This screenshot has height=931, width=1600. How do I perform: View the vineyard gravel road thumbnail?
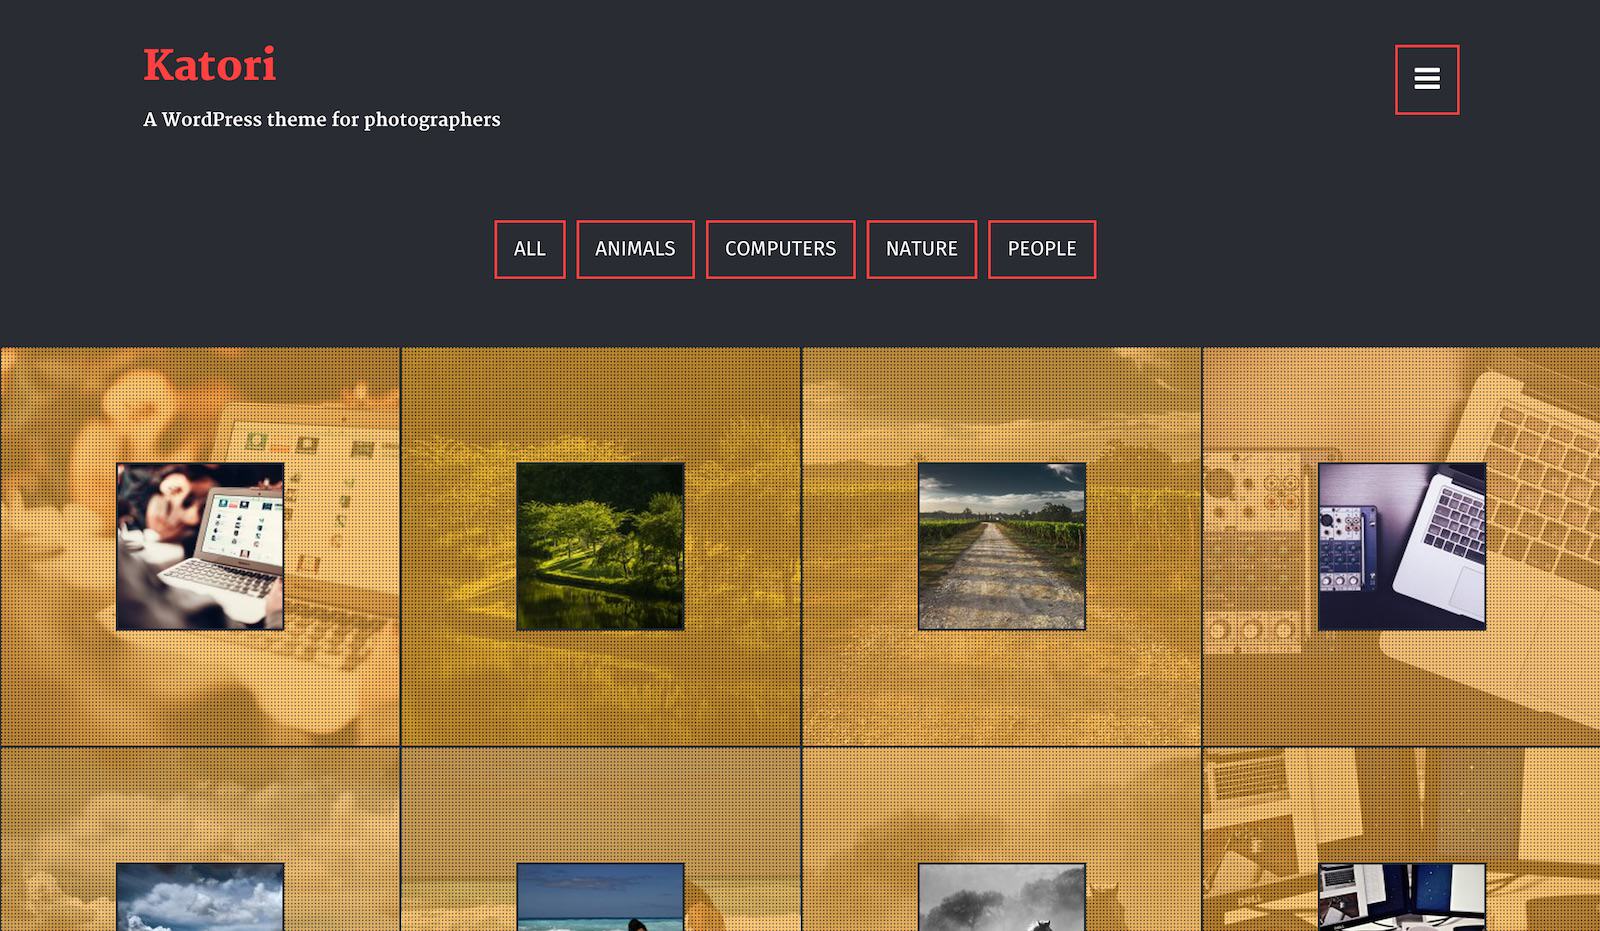[x=1001, y=546]
